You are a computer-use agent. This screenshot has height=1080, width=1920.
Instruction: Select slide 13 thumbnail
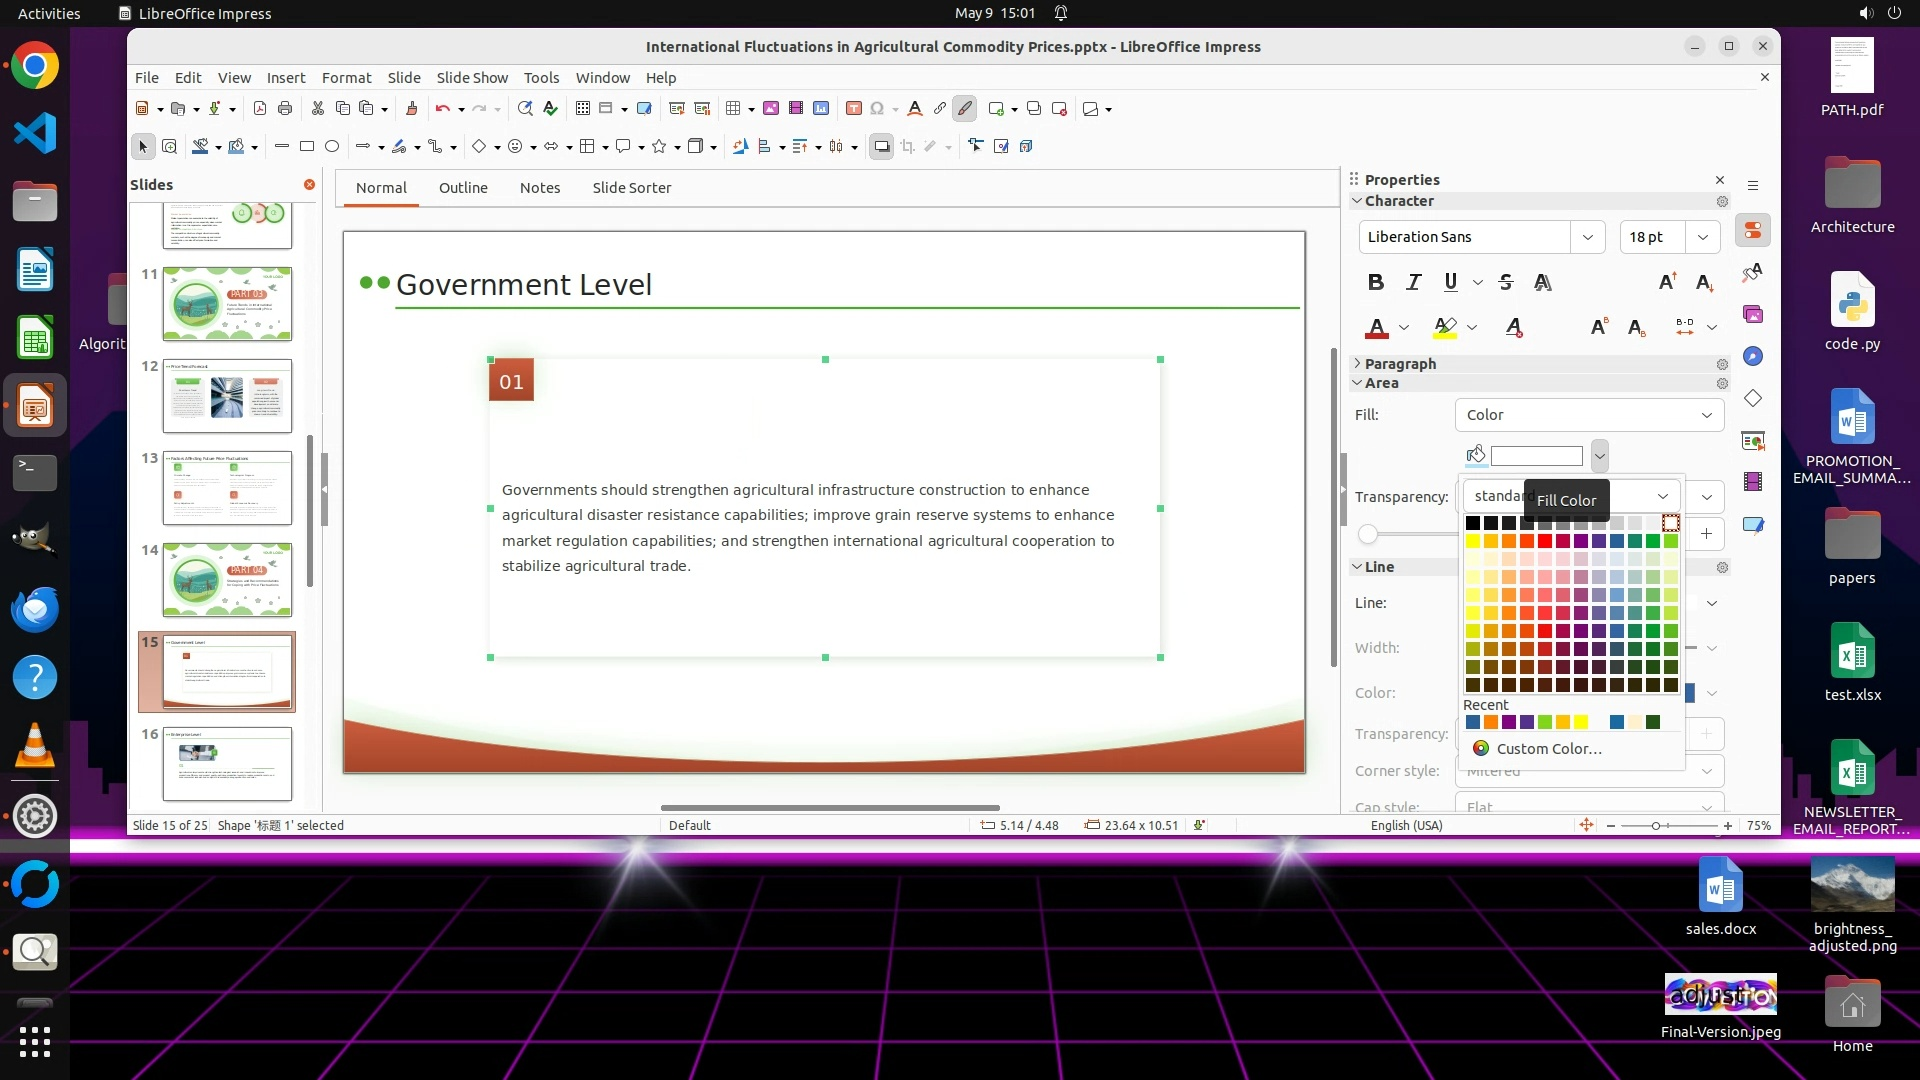(x=227, y=487)
